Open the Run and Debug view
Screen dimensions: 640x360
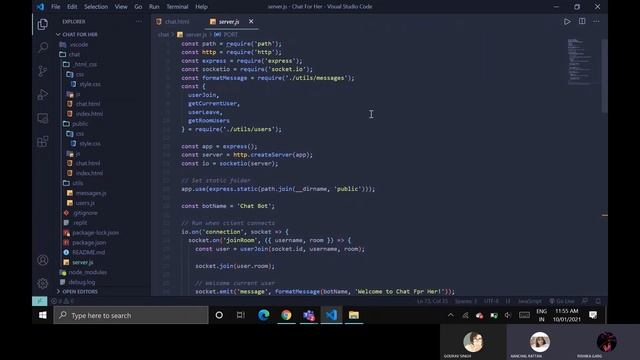(x=42, y=95)
